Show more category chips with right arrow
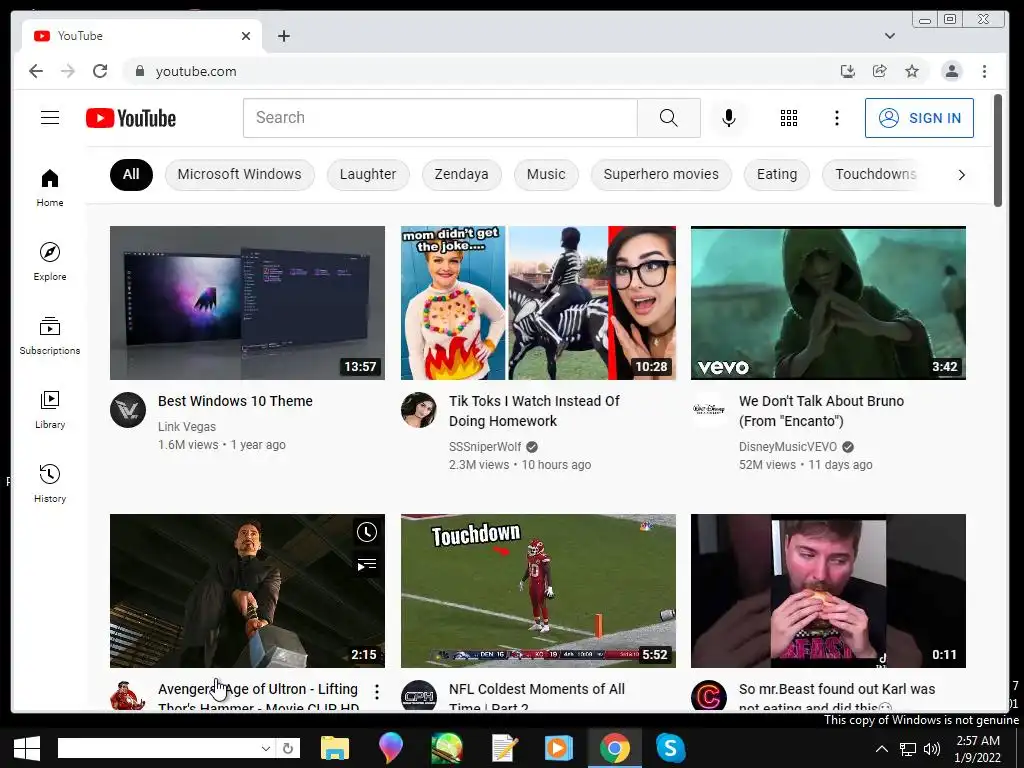 [x=961, y=175]
